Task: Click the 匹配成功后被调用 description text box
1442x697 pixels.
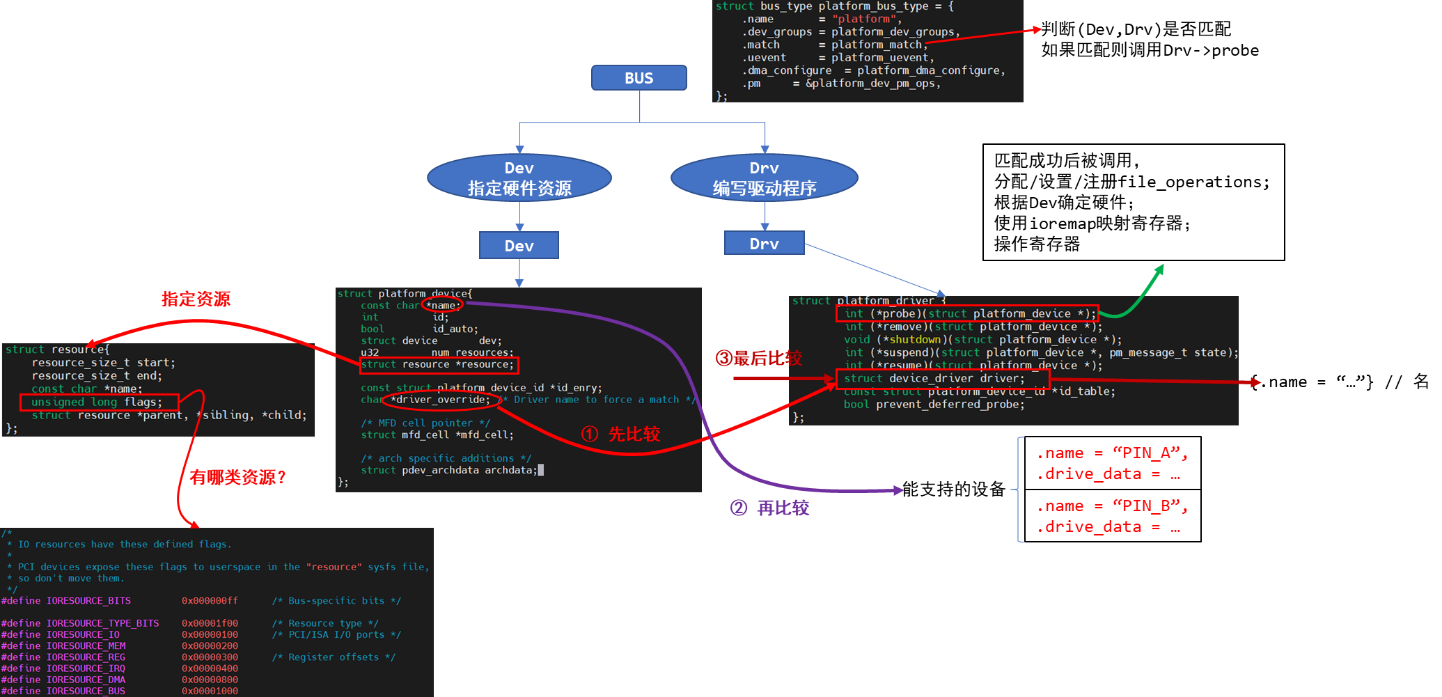Action: [1133, 203]
